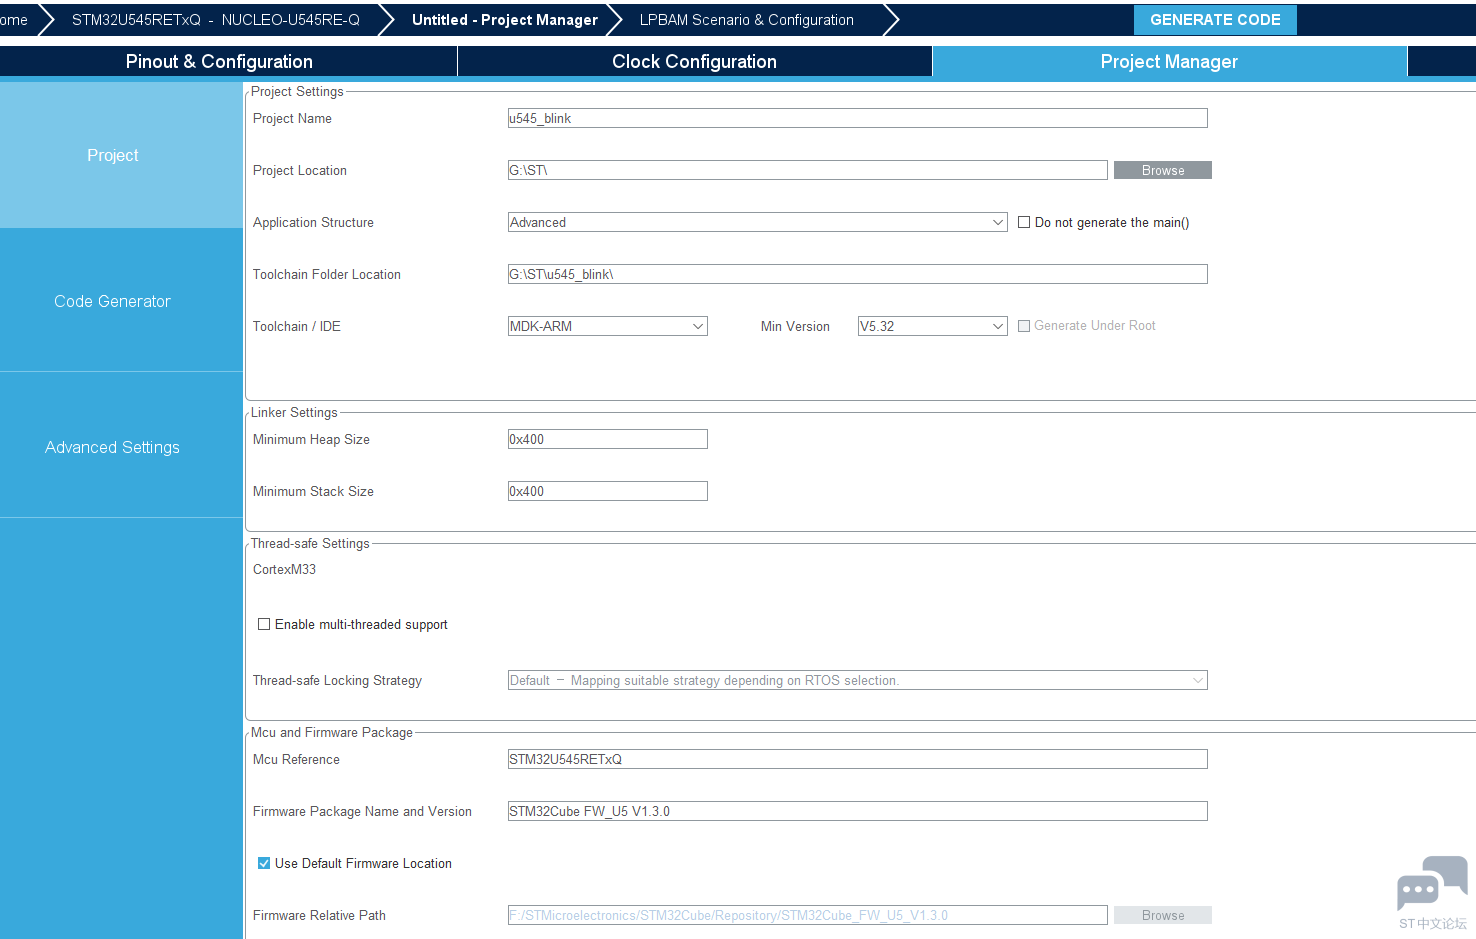Image resolution: width=1476 pixels, height=939 pixels.
Task: Click the Mcu Reference field
Action: (x=857, y=759)
